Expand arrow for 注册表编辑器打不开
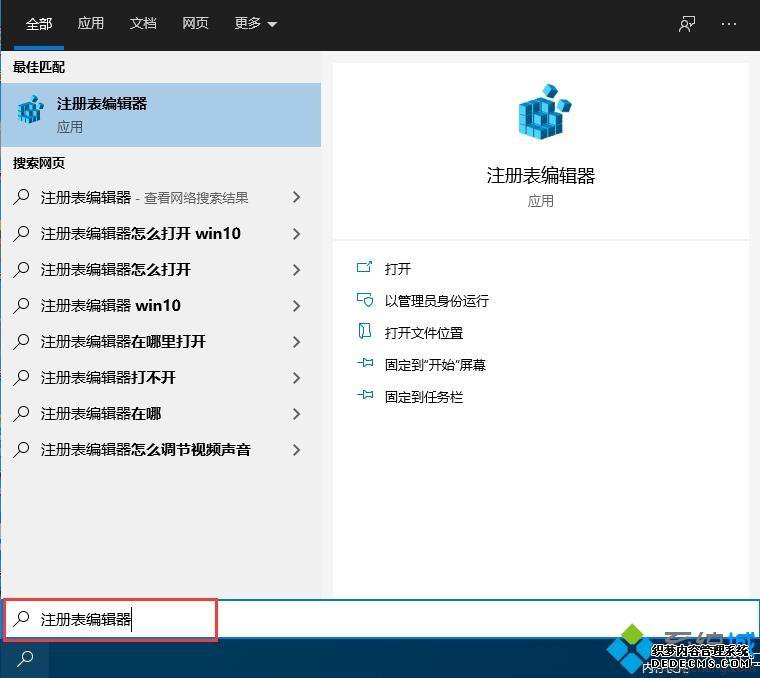 tap(297, 378)
